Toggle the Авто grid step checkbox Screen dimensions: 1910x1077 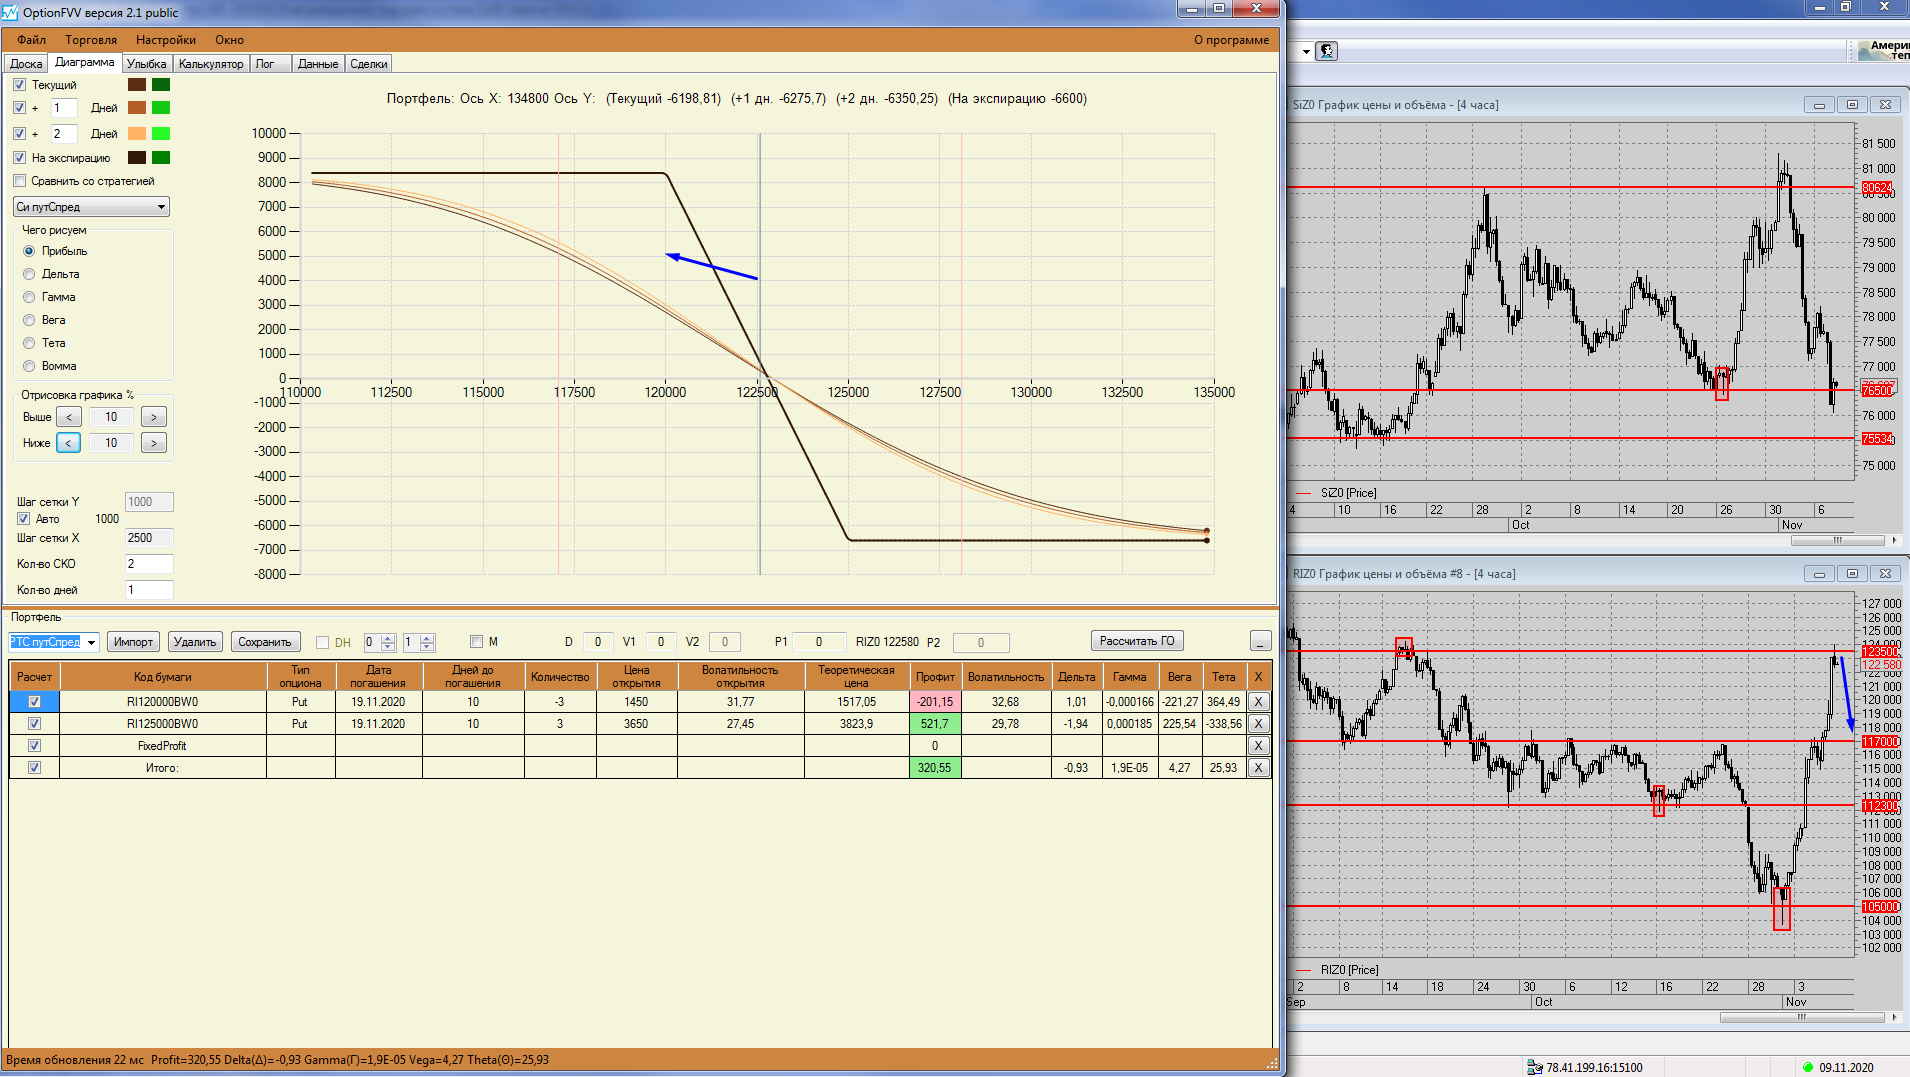[x=23, y=519]
